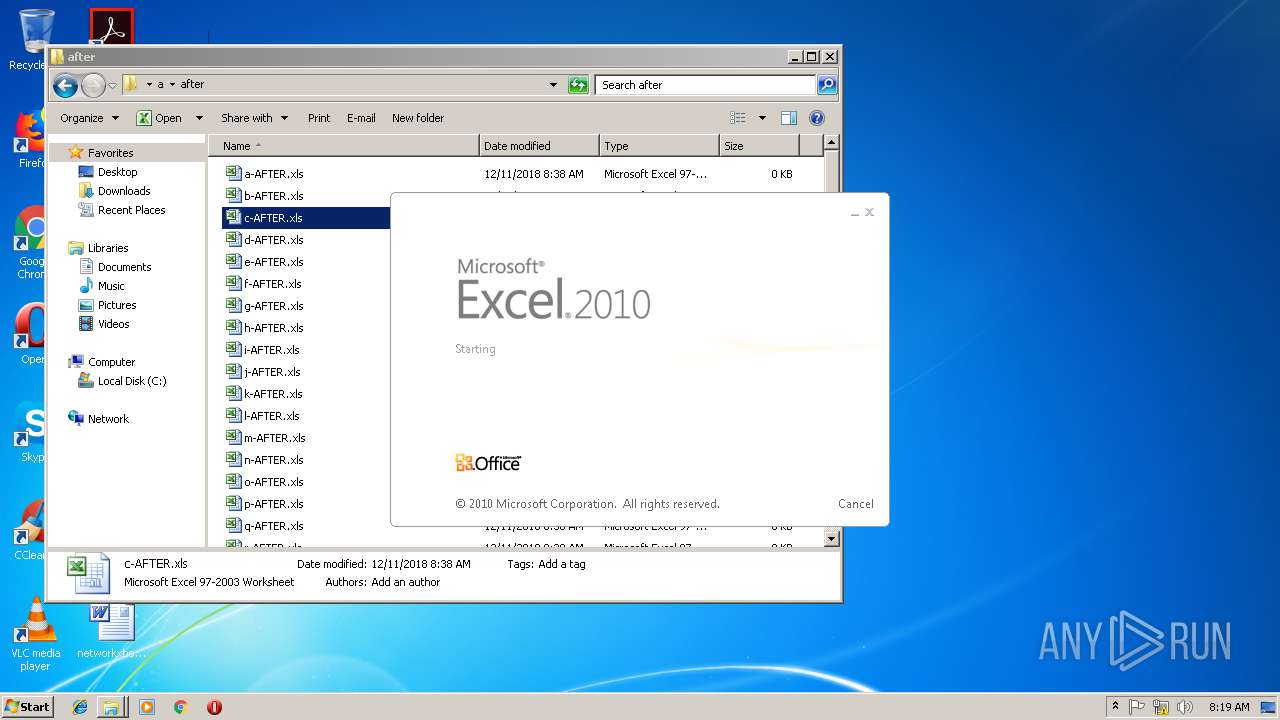Sort by the Type column header

[x=659, y=146]
